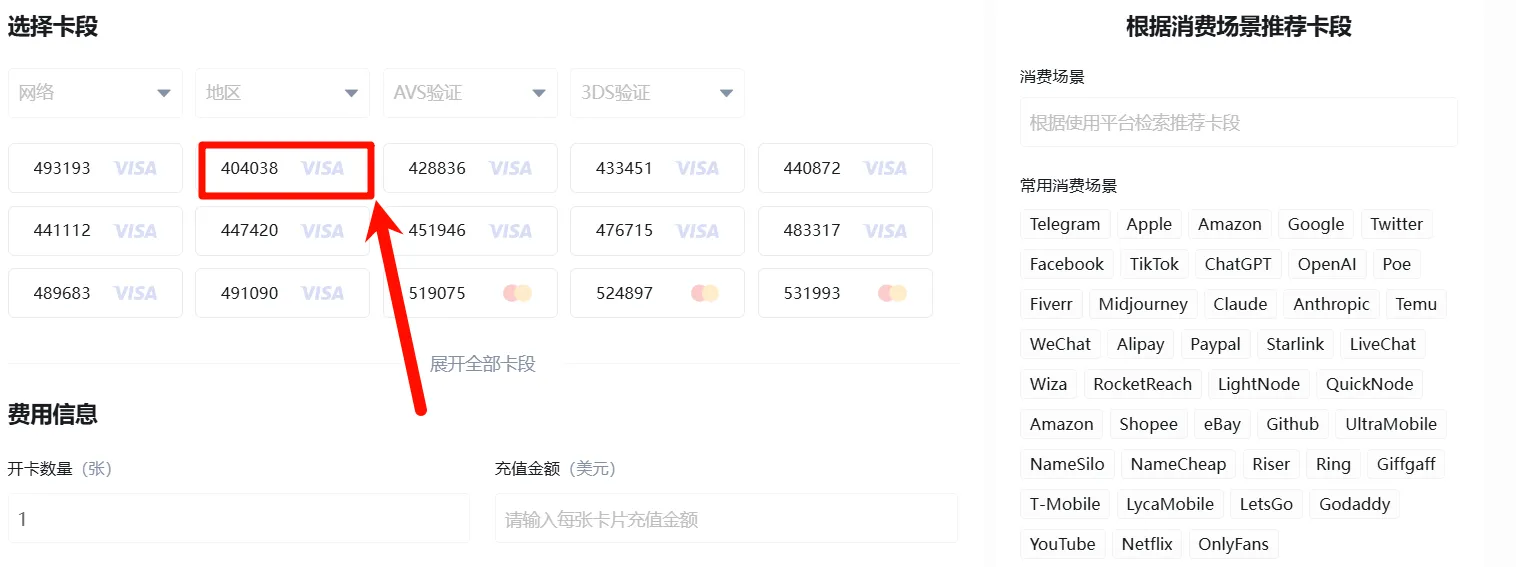This screenshot has width=1516, height=567.
Task: Click the 开卡数量 input field
Action: click(x=239, y=518)
